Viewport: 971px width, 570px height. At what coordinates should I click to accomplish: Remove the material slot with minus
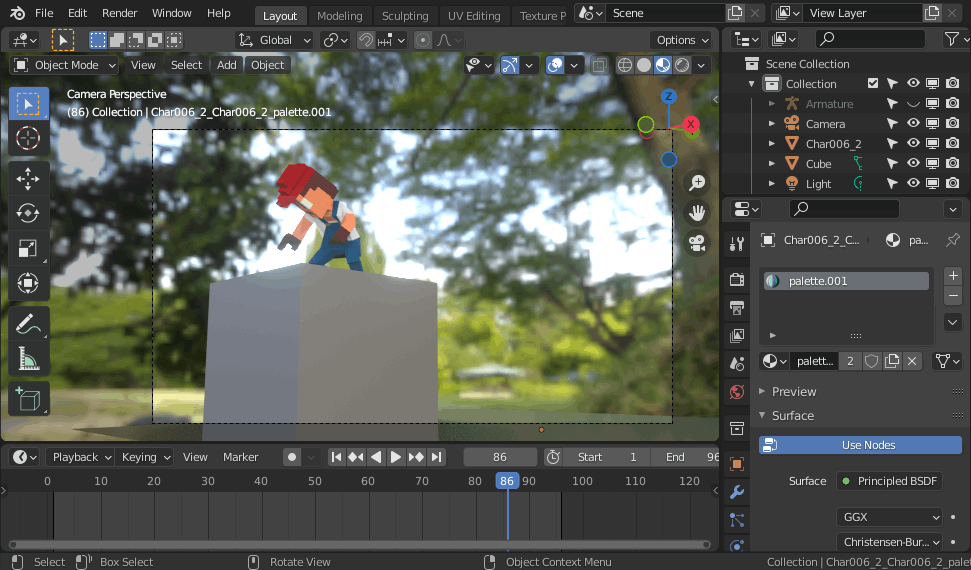953,296
